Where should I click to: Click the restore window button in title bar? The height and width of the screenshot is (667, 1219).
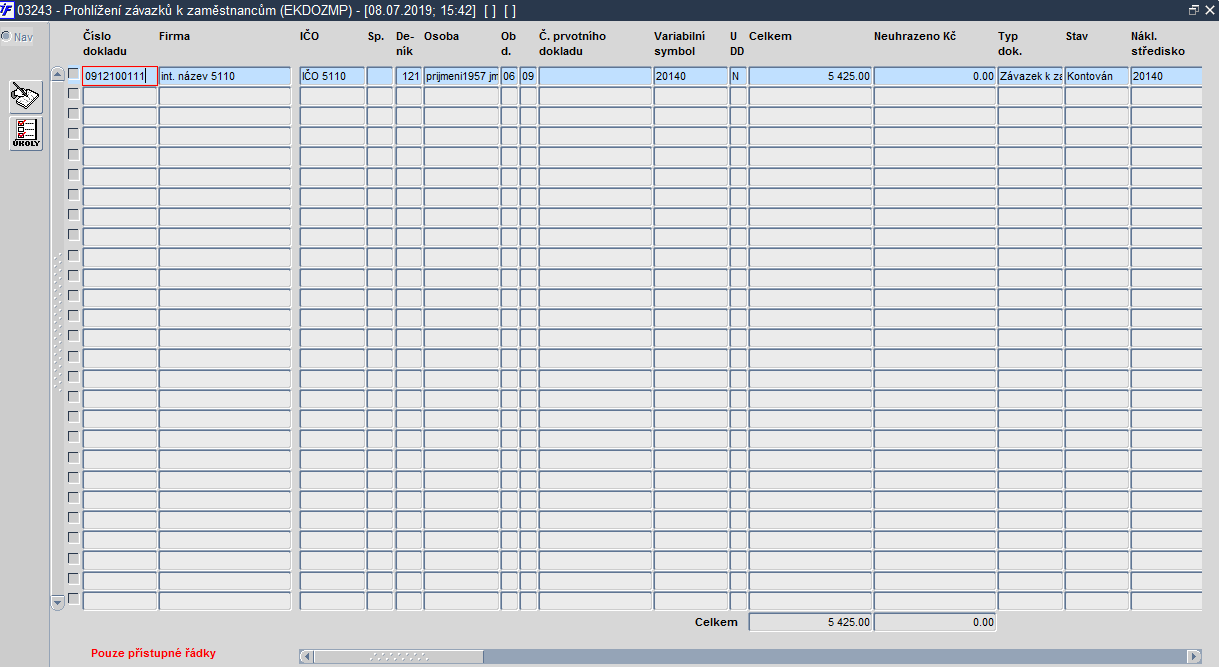pos(1194,9)
